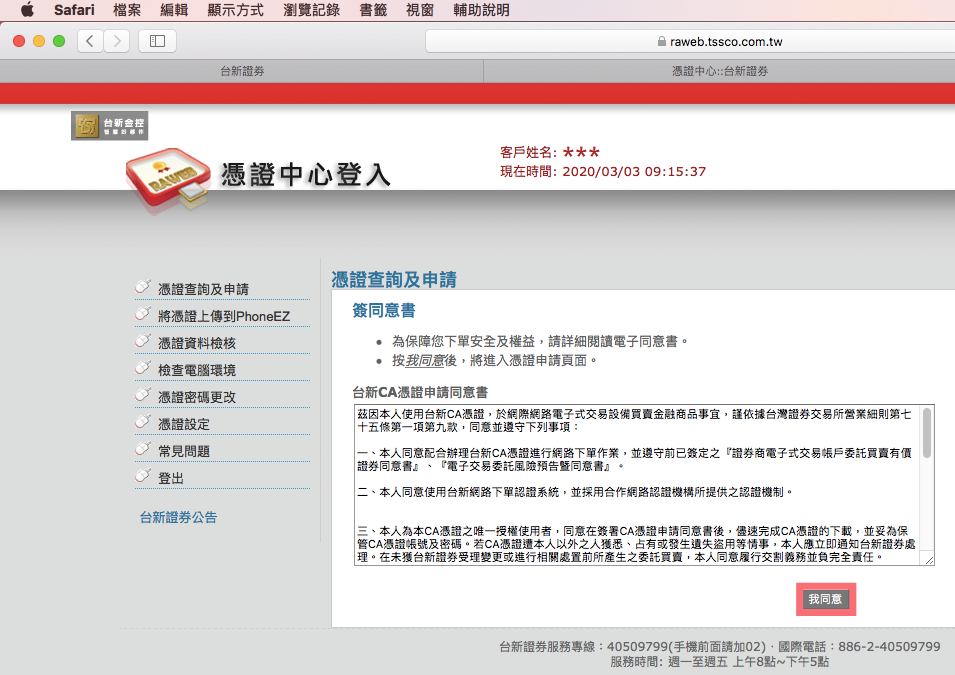Open the Apple menu
Screen dimensions: 955x675
tap(27, 10)
